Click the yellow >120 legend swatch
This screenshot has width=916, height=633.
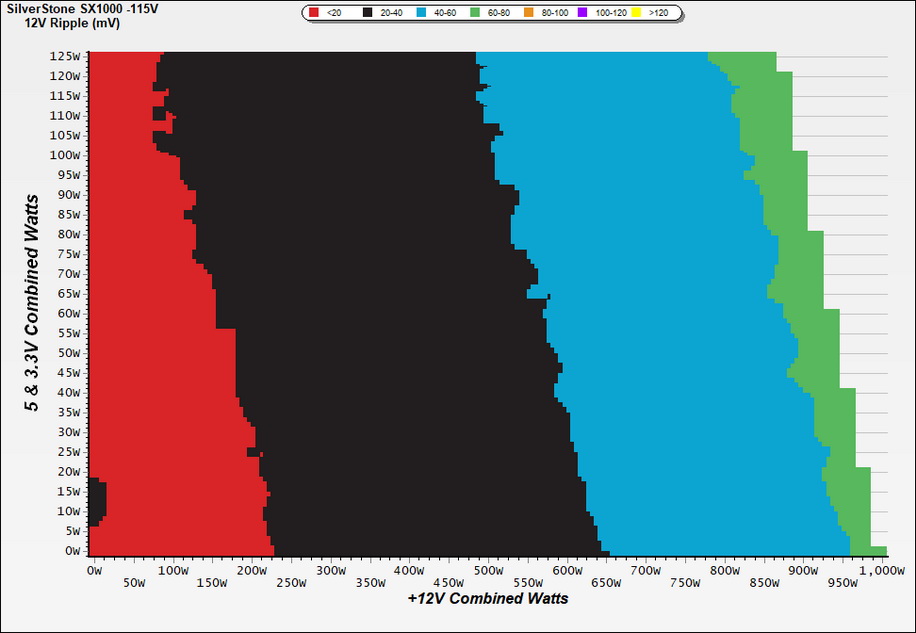(636, 12)
